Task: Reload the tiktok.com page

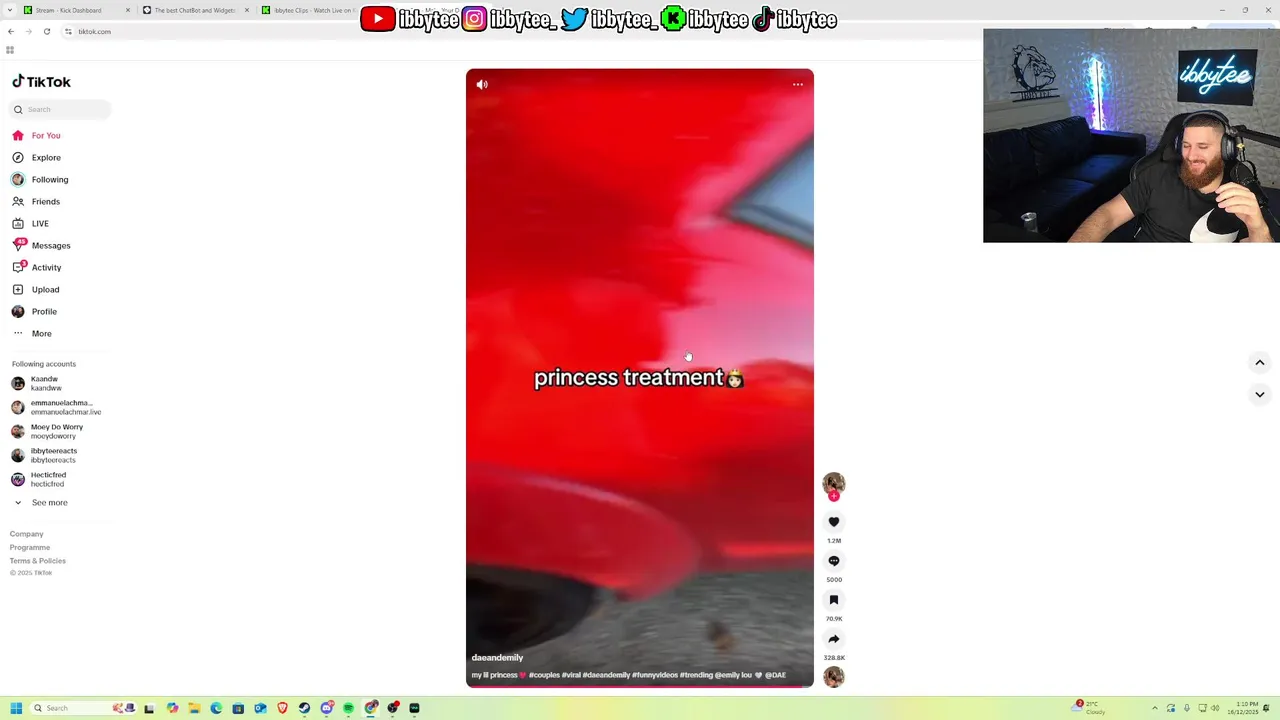Action: click(46, 31)
